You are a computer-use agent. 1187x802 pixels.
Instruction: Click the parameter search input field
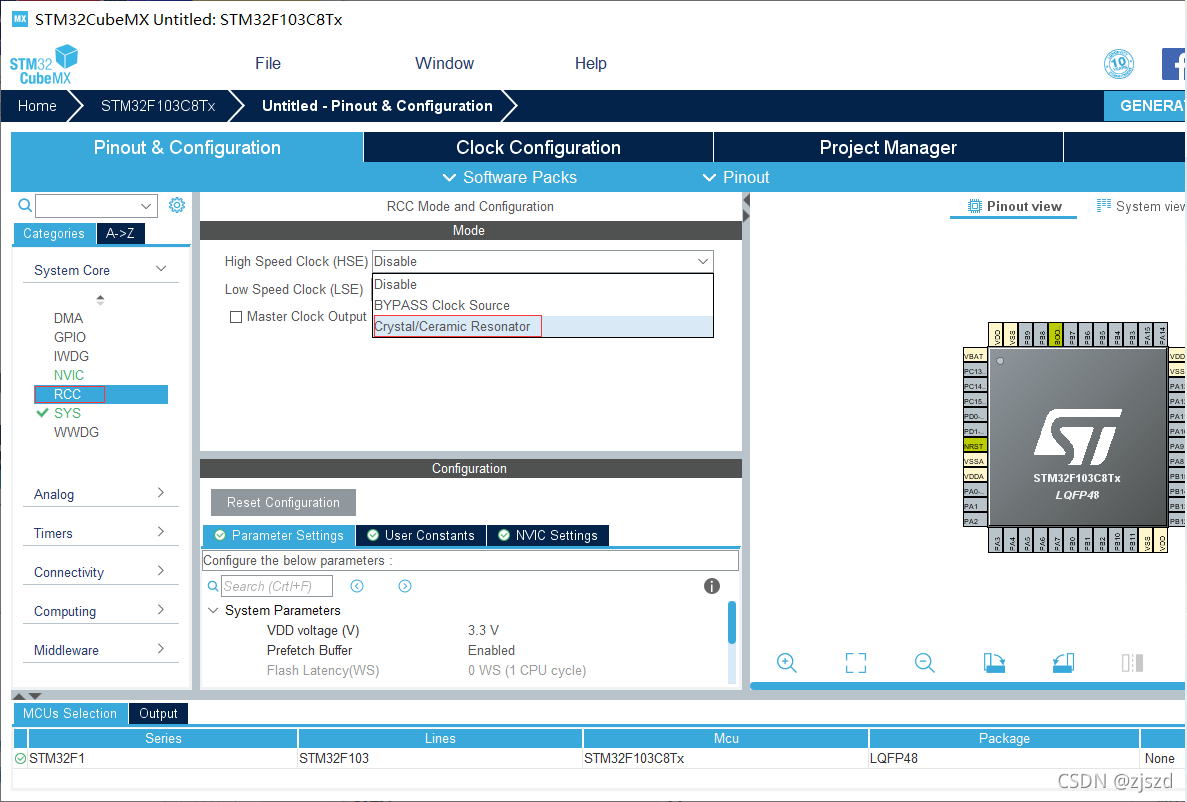[x=277, y=586]
